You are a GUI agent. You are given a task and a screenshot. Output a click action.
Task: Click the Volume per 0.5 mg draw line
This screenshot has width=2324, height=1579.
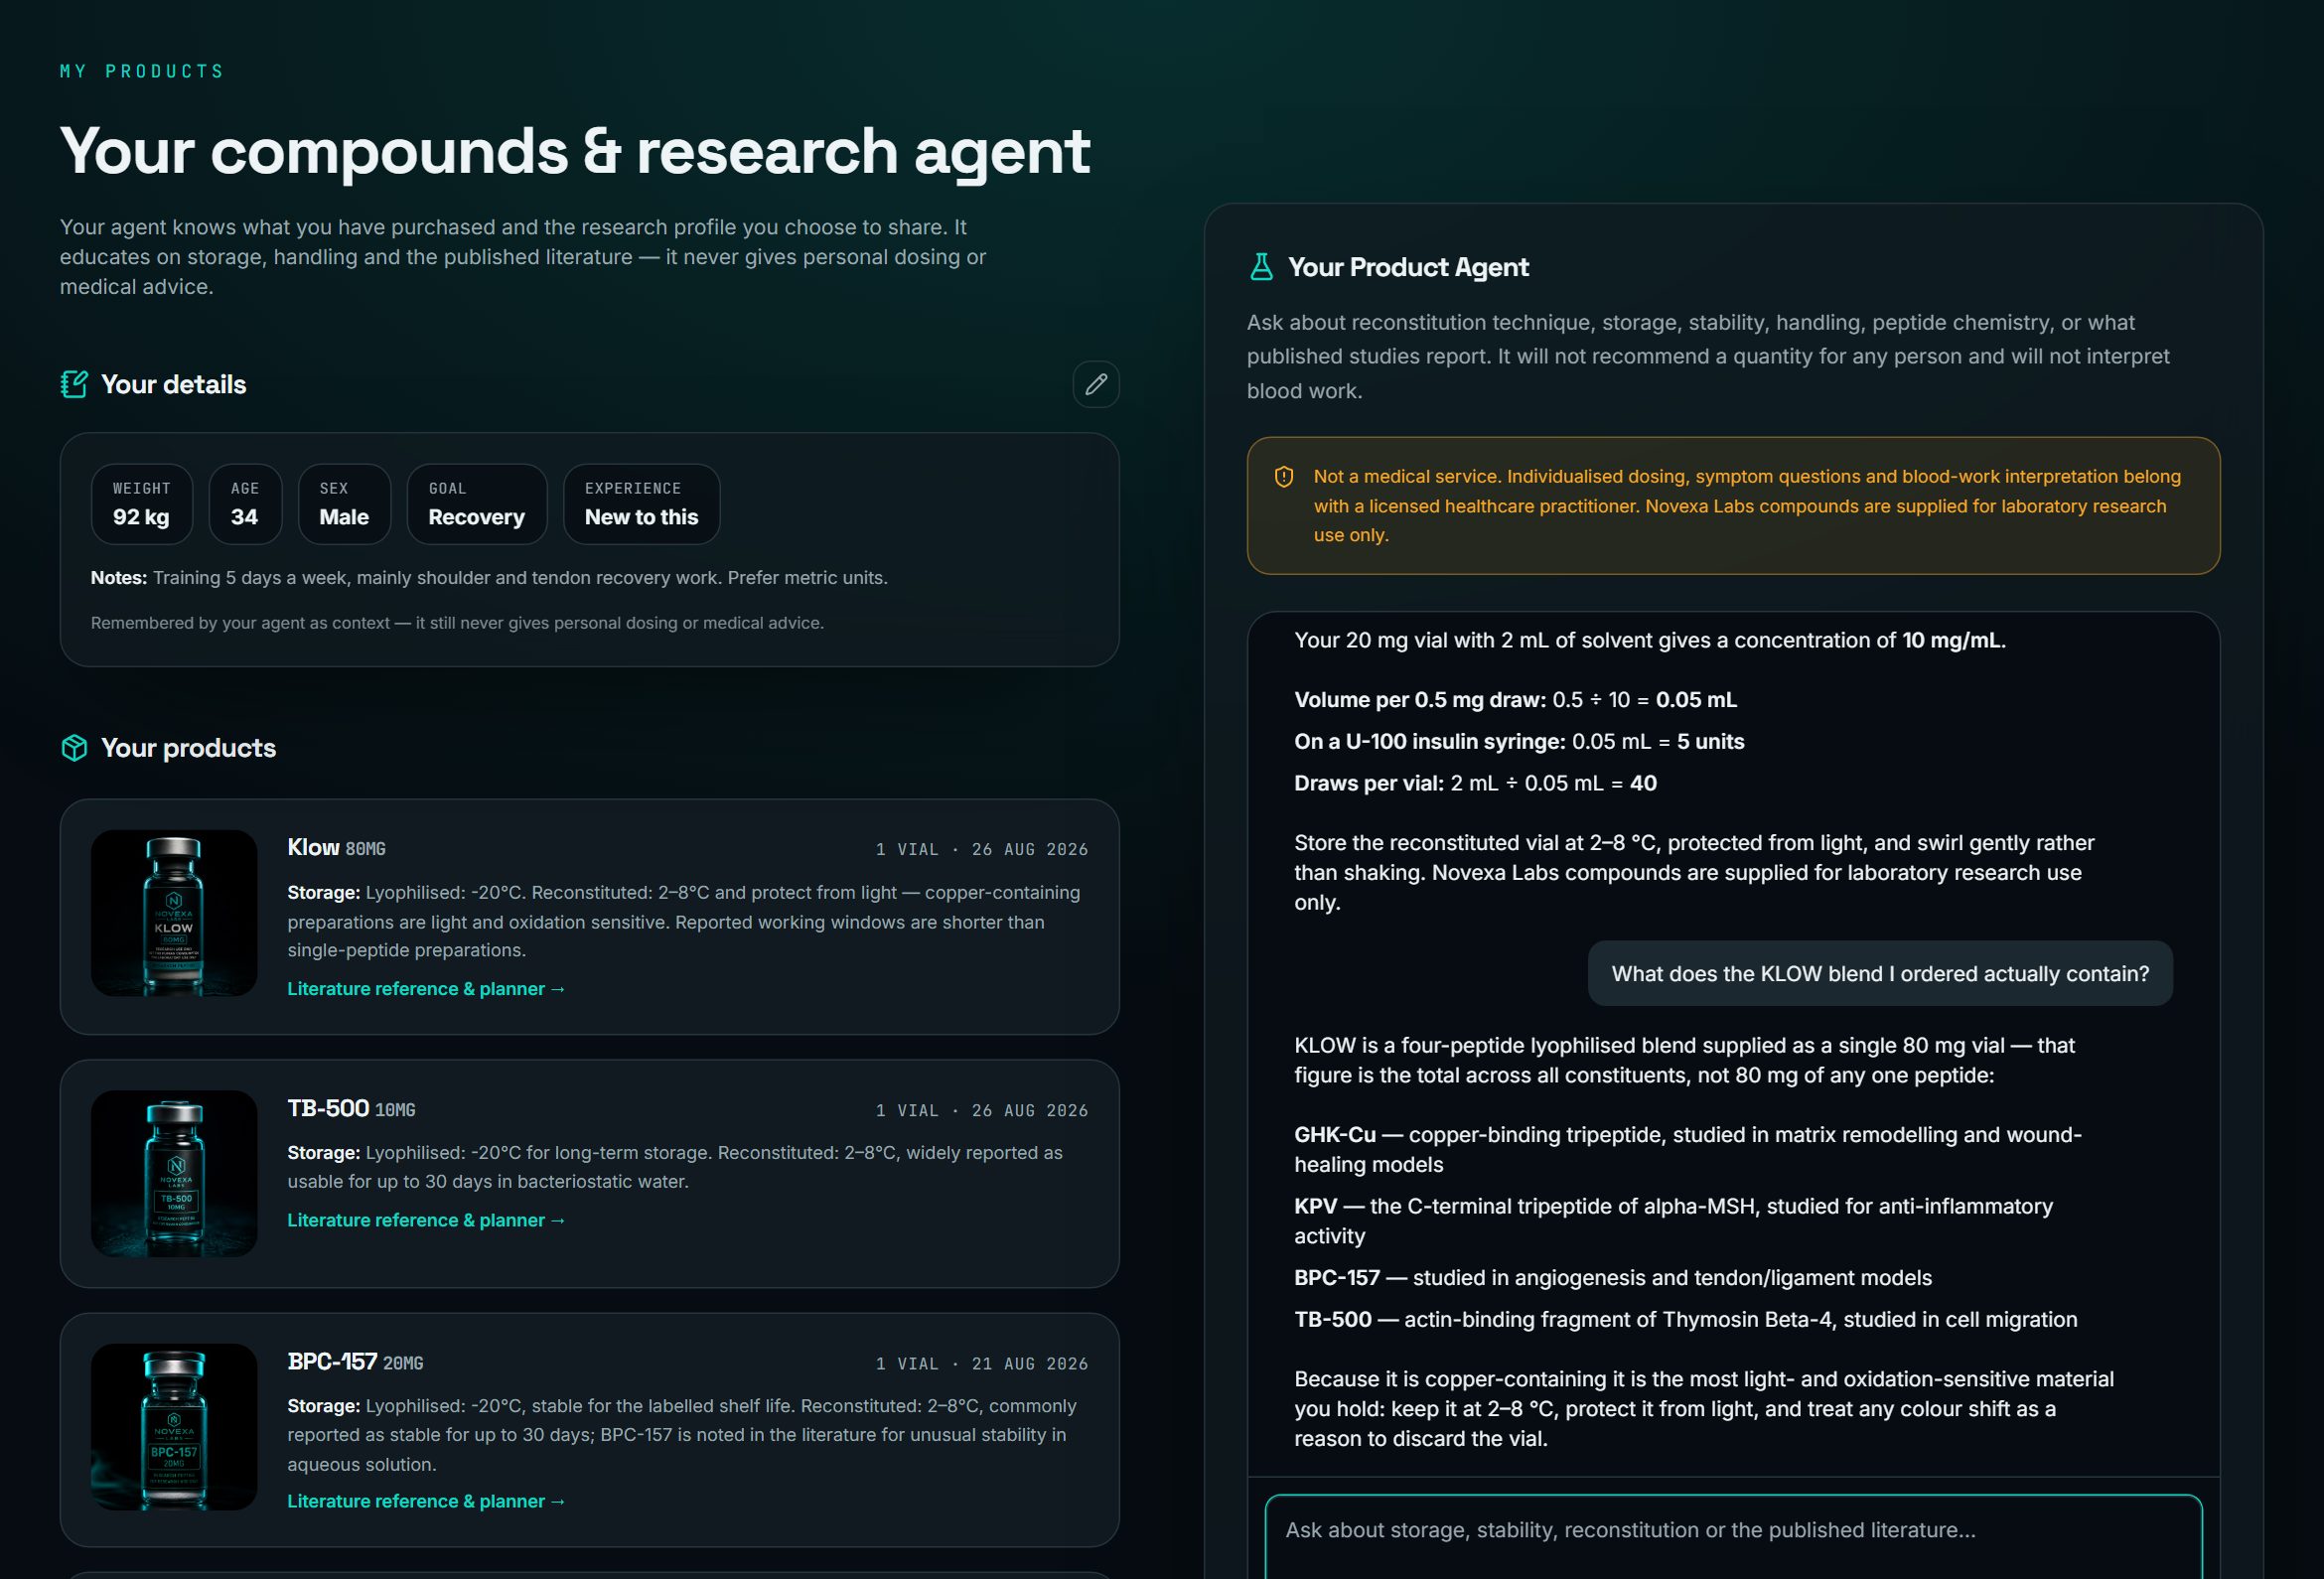tap(1515, 699)
